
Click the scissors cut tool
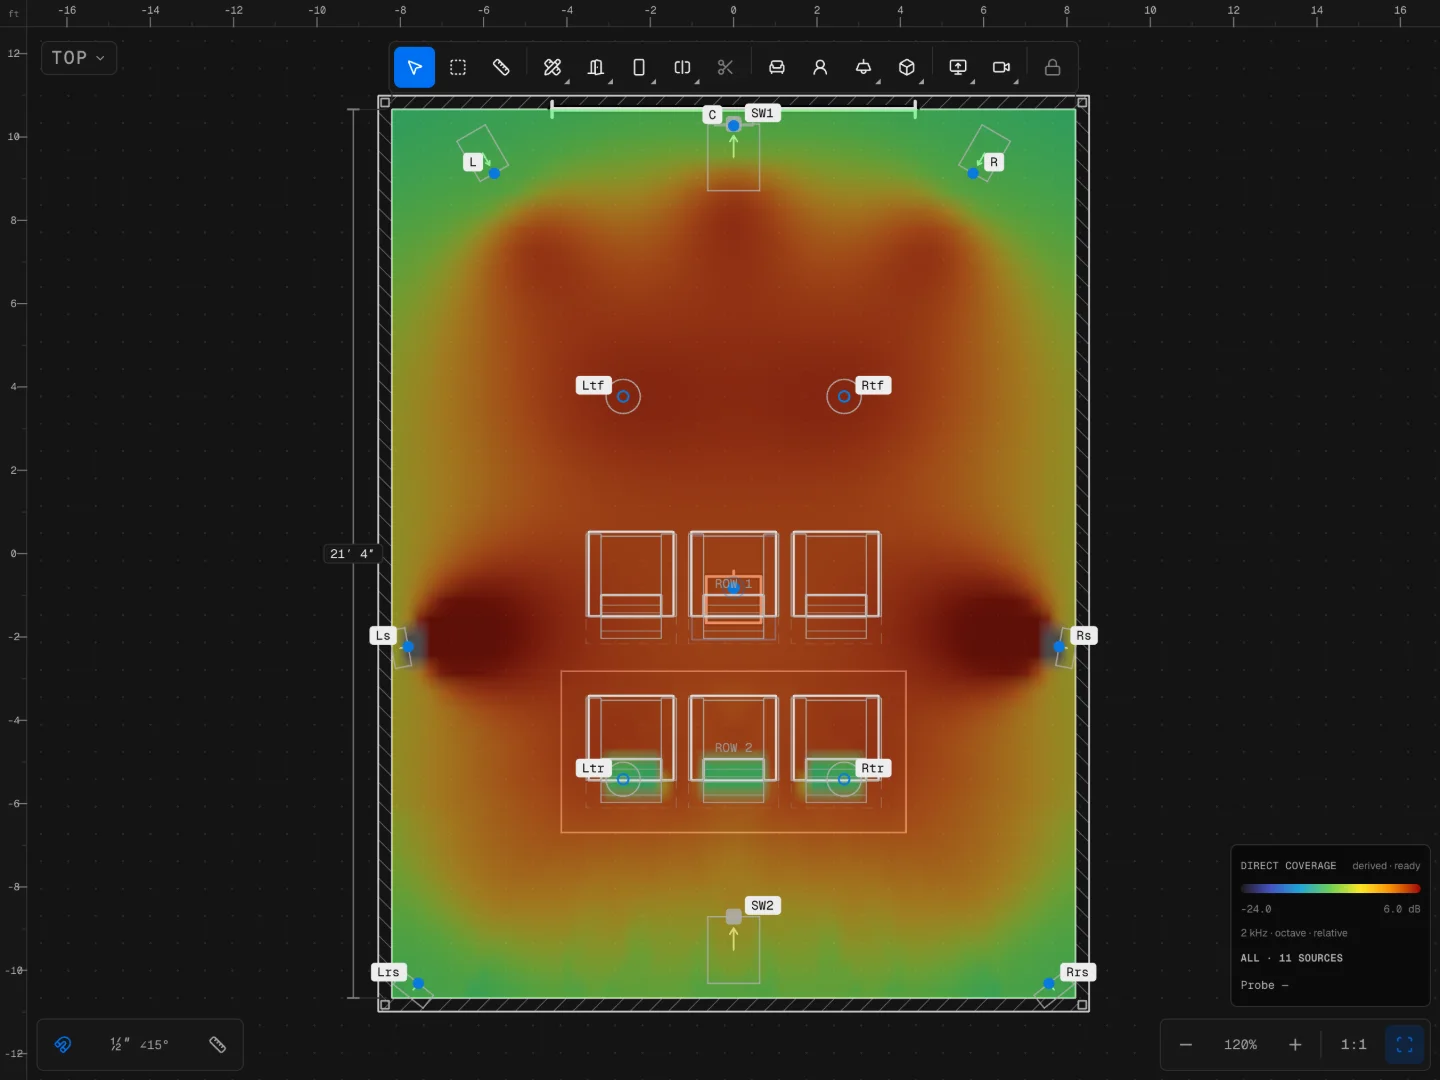point(725,67)
